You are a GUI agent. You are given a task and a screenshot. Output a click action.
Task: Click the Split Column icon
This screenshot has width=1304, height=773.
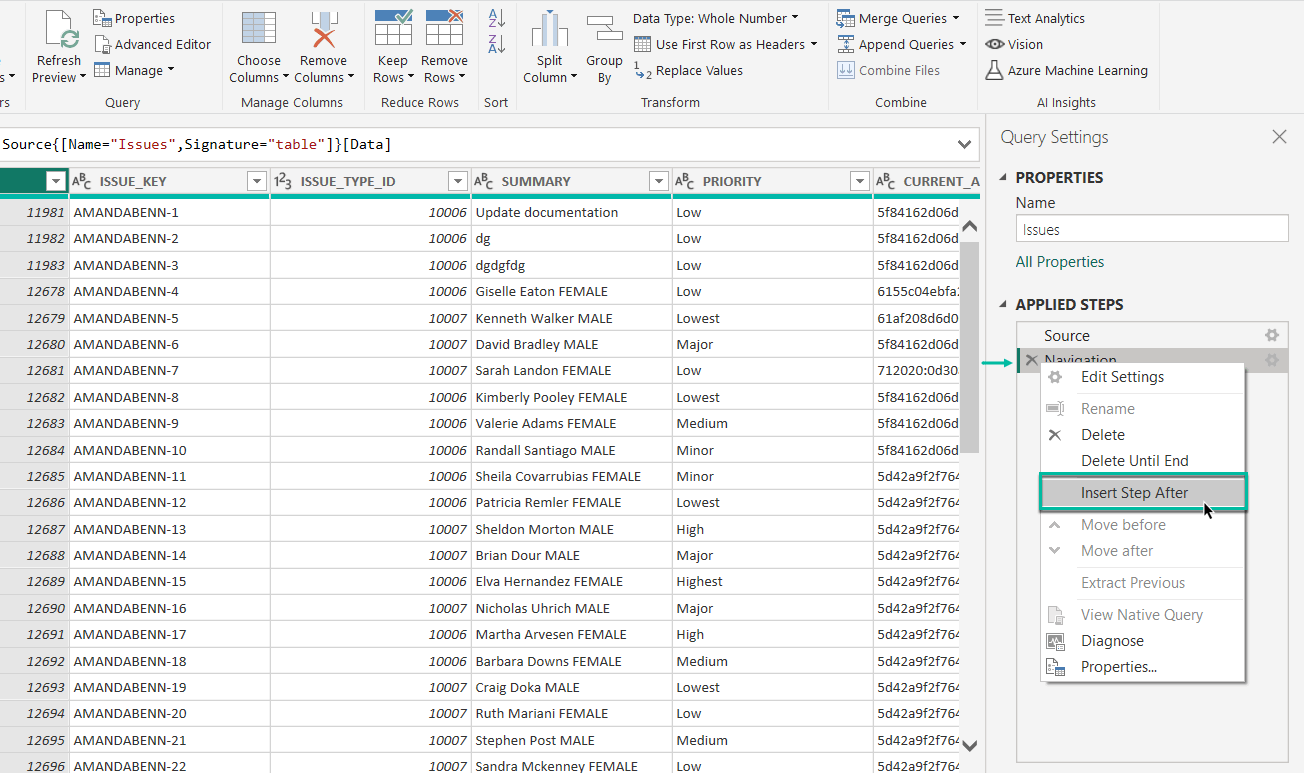point(549,30)
